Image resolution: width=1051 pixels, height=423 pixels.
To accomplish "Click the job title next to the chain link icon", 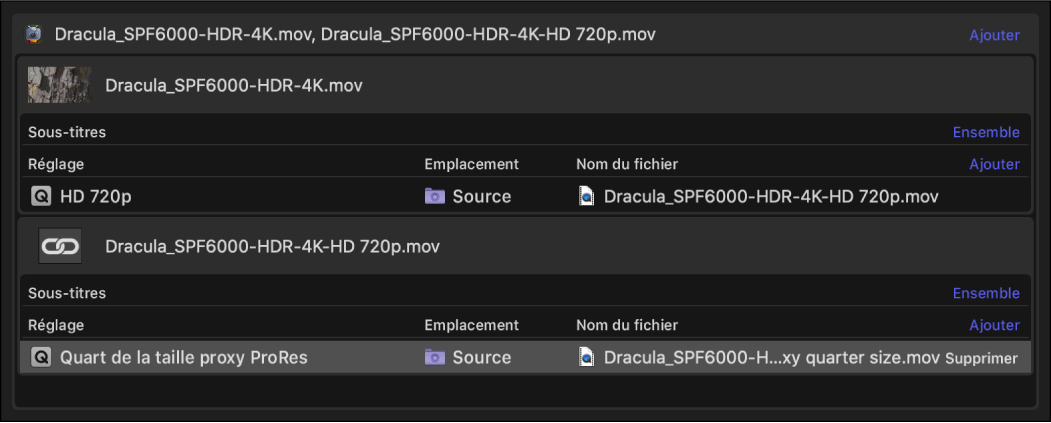I will [x=272, y=246].
